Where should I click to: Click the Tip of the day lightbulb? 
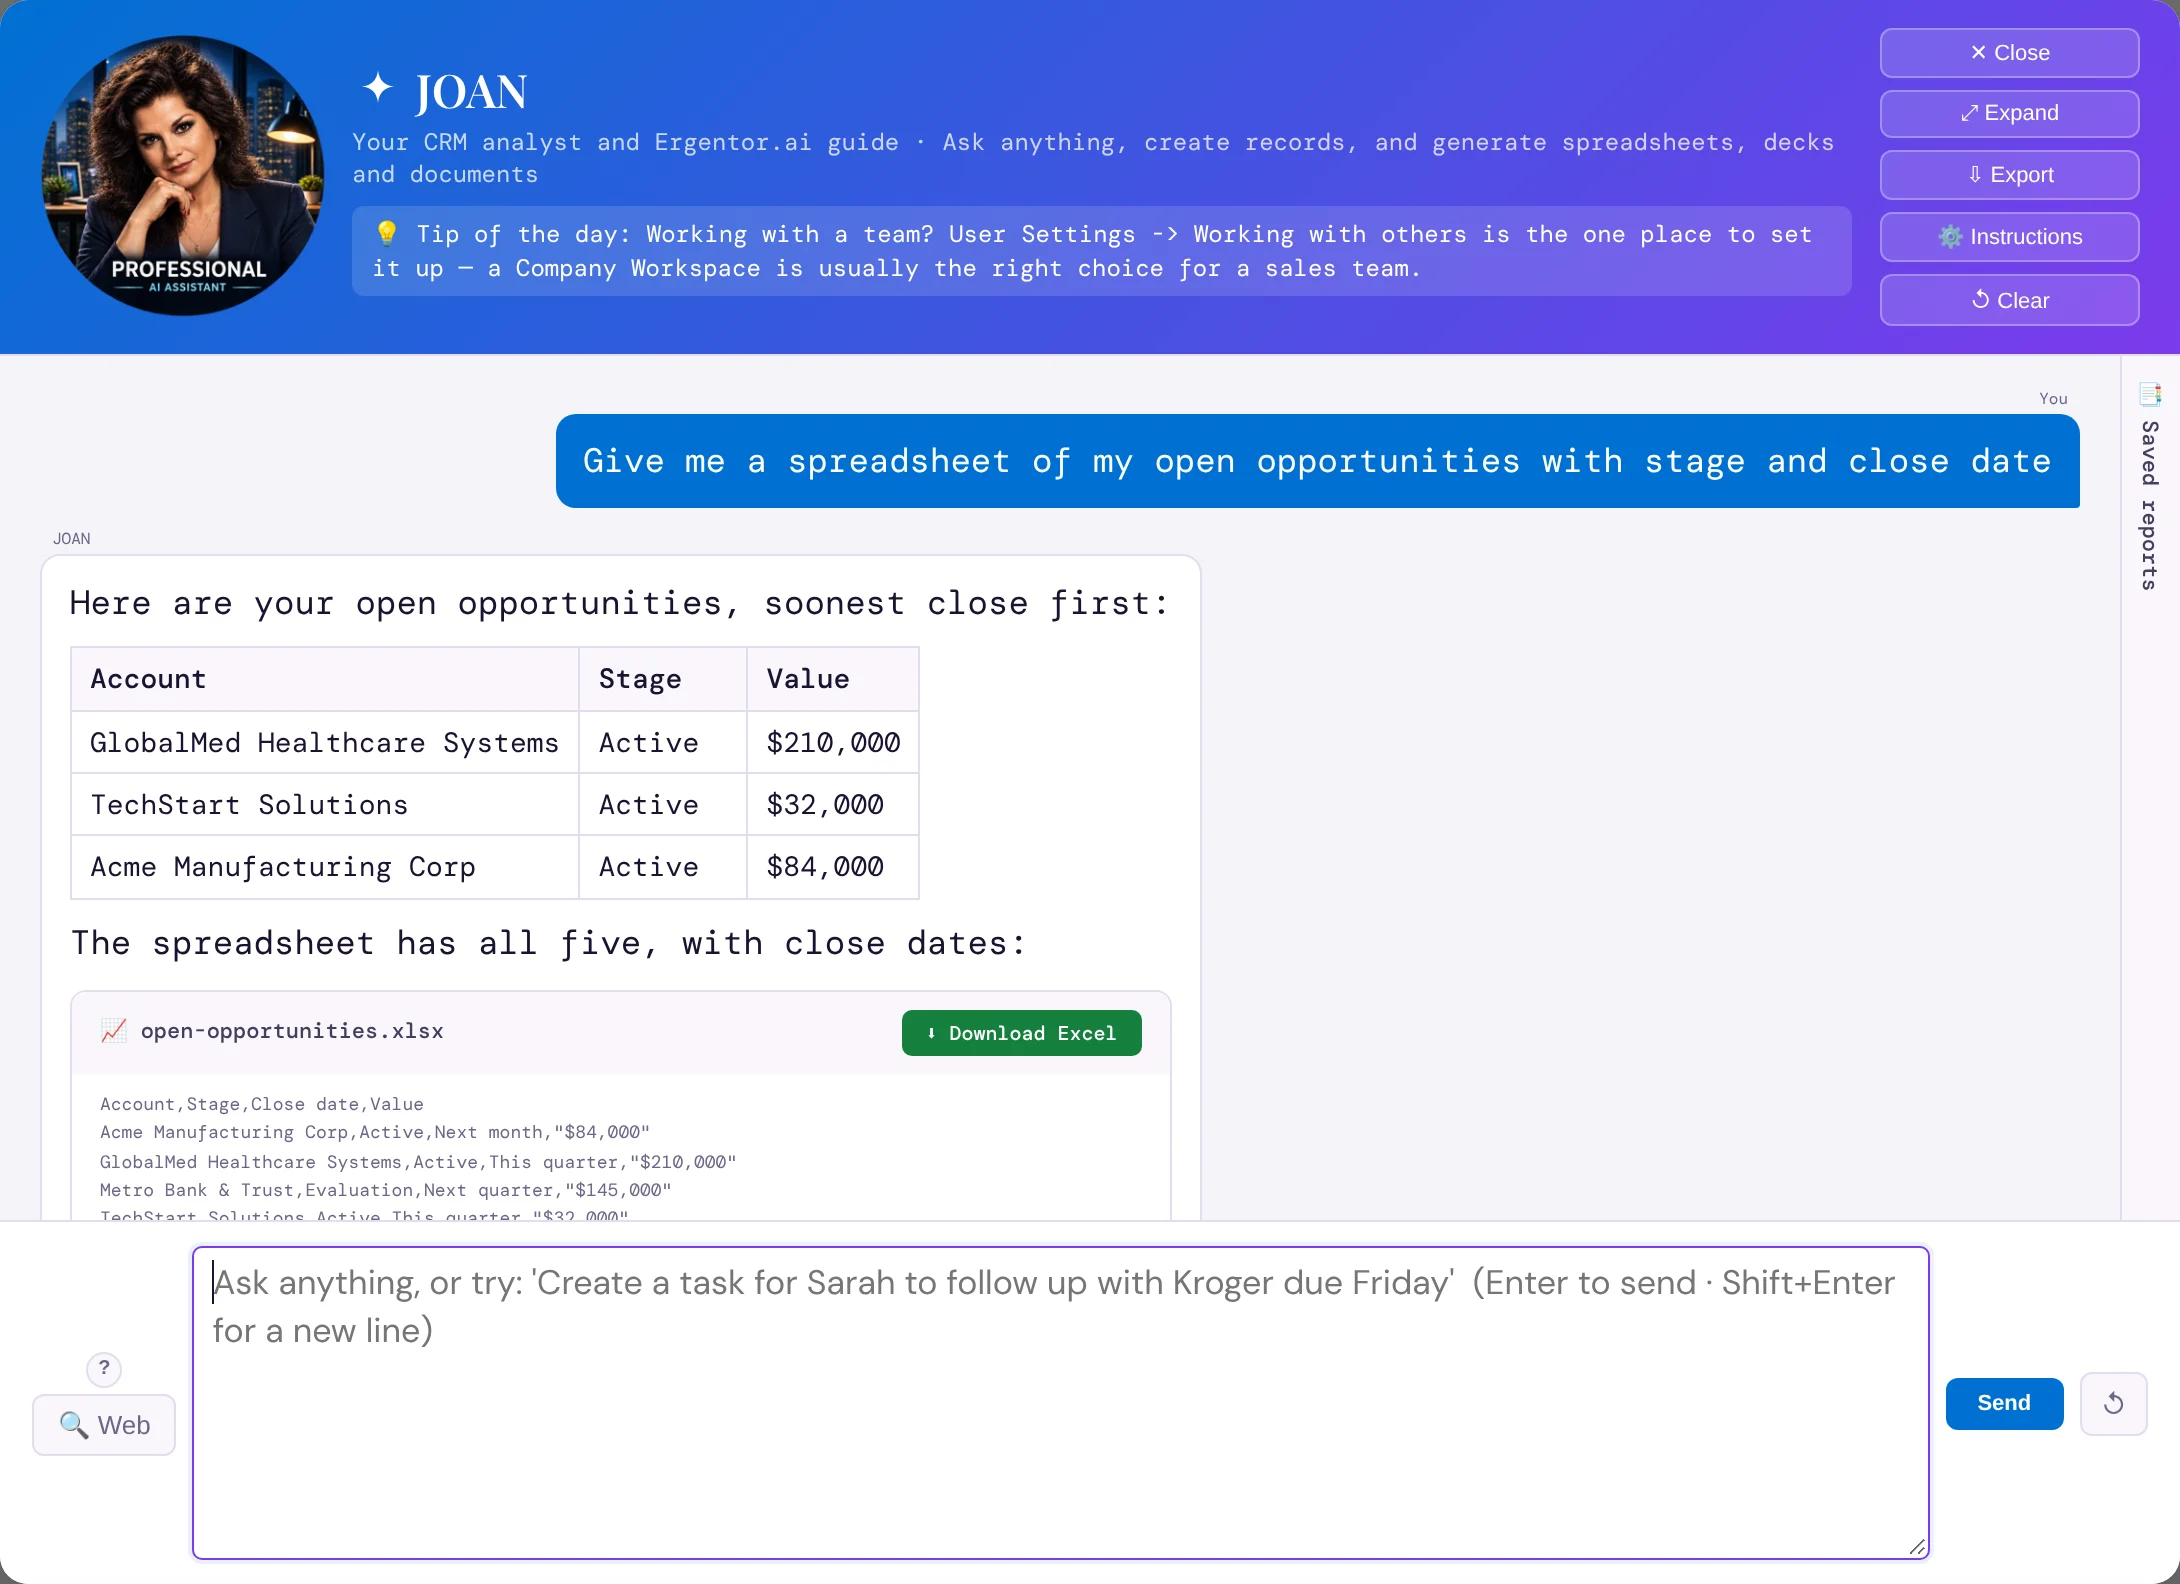tap(386, 233)
